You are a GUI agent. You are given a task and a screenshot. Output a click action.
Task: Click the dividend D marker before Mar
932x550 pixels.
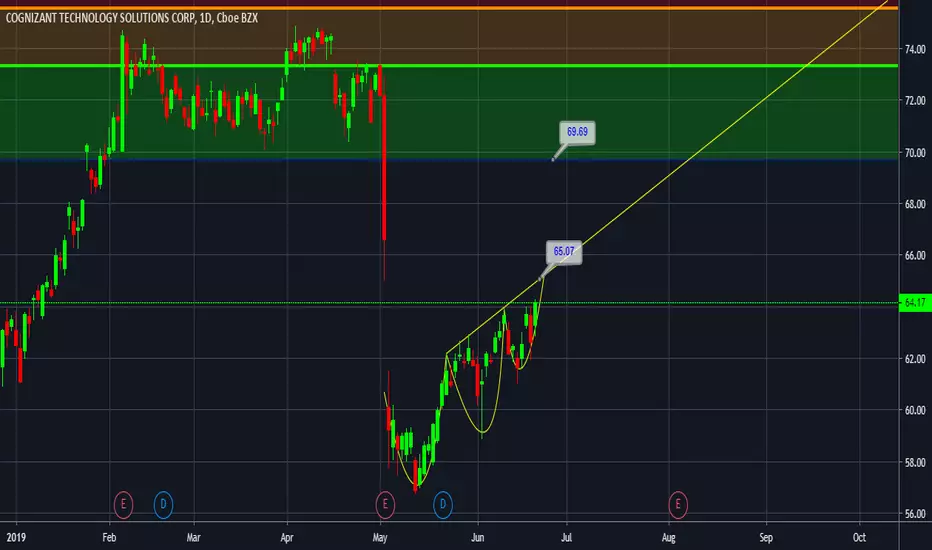[163, 505]
